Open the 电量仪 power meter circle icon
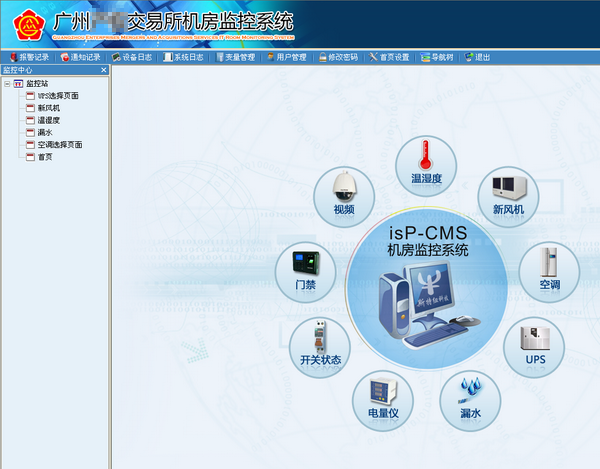Image resolution: width=600 pixels, height=469 pixels. click(383, 401)
